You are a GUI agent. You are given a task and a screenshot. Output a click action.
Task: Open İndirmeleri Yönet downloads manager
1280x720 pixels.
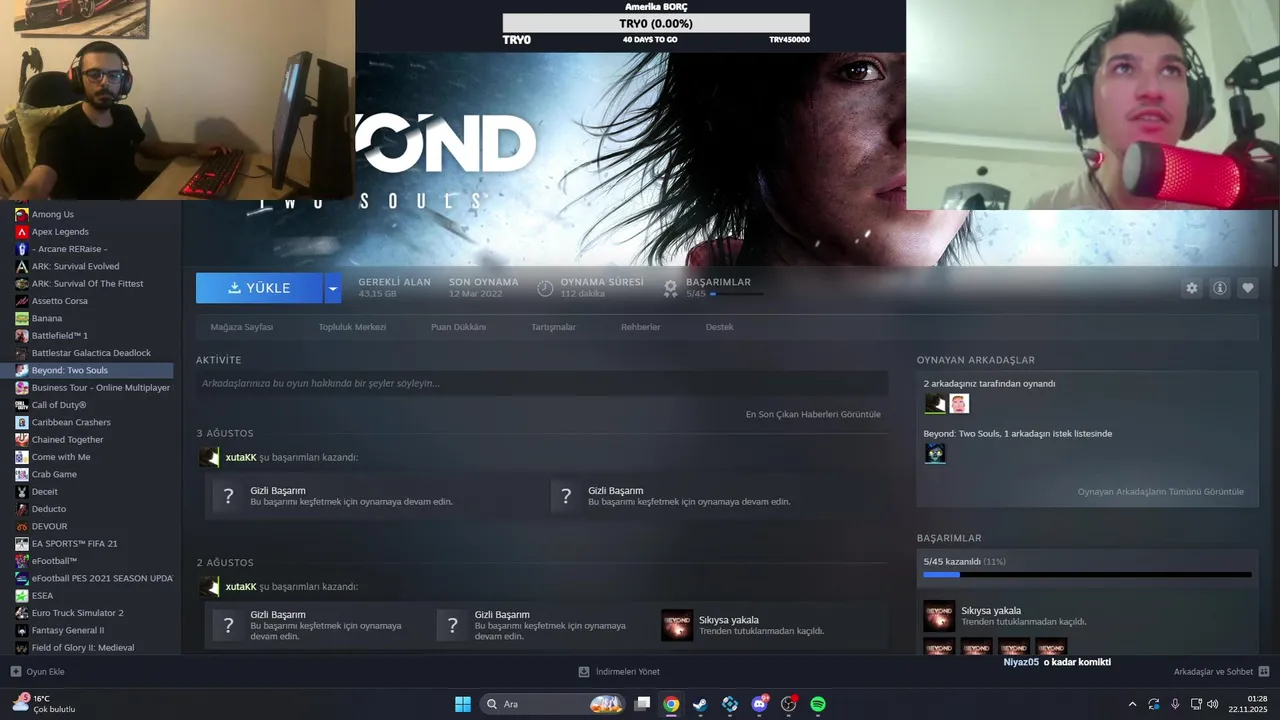pyautogui.click(x=619, y=672)
